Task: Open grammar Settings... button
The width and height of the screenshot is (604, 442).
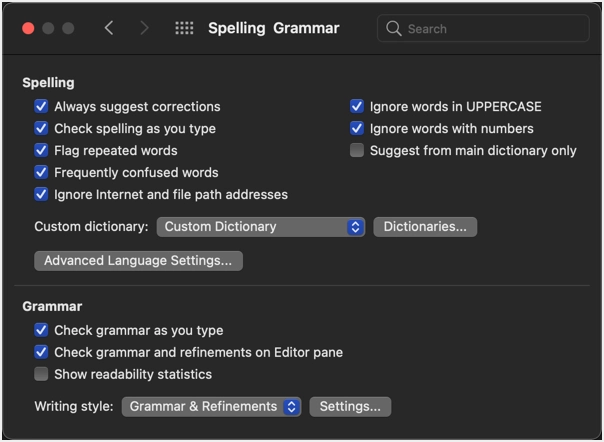Action: coord(350,407)
